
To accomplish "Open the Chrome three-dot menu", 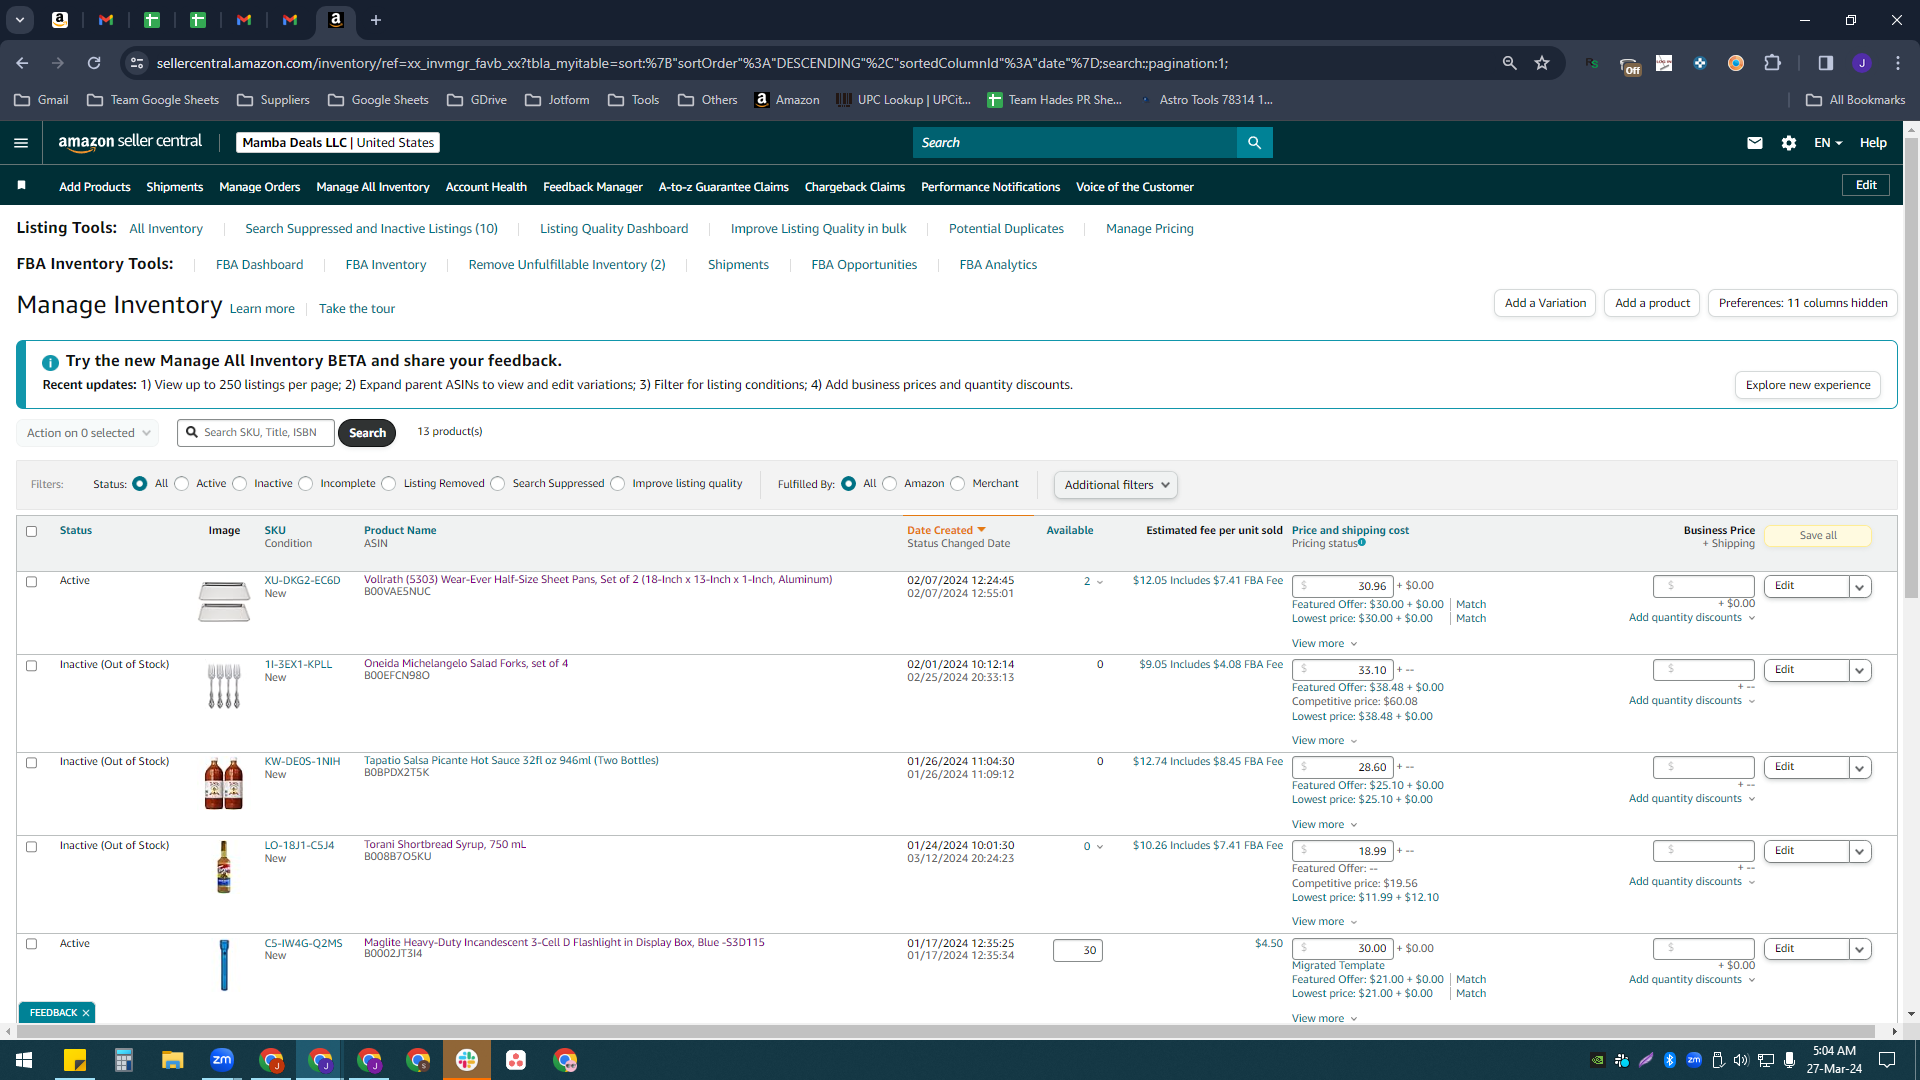I will [1898, 63].
